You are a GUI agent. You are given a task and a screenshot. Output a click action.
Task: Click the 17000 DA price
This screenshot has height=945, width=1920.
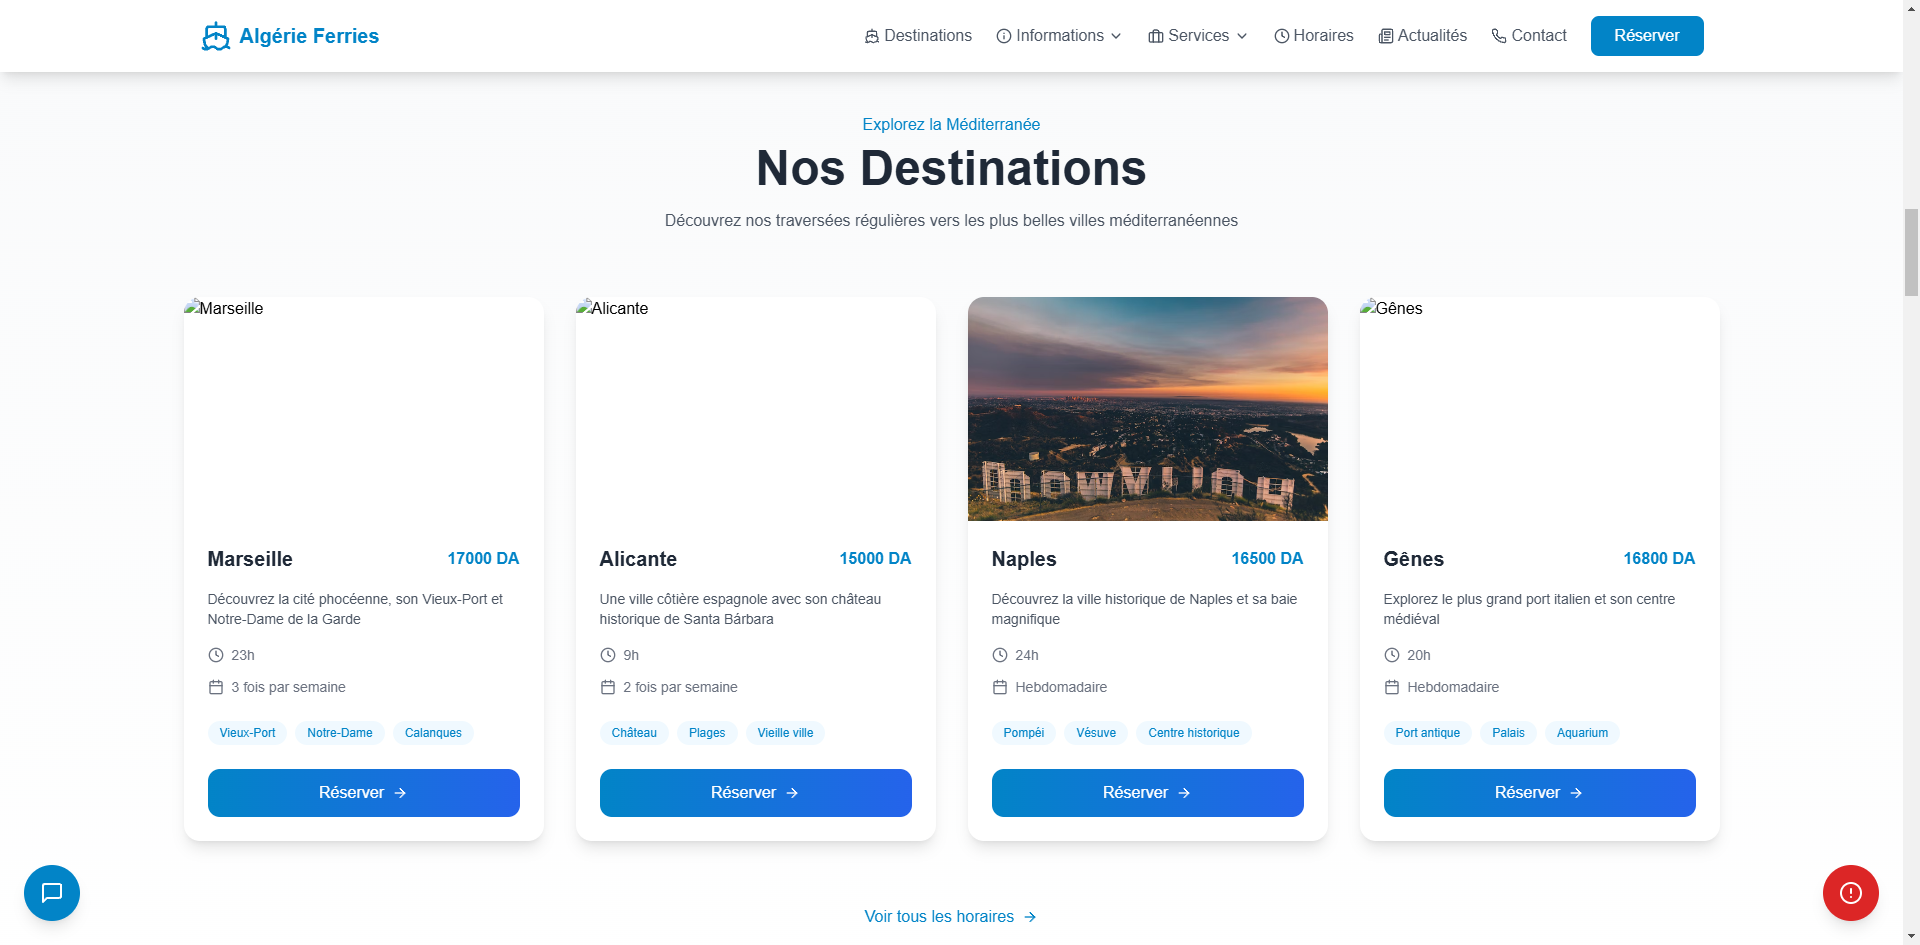[483, 559]
